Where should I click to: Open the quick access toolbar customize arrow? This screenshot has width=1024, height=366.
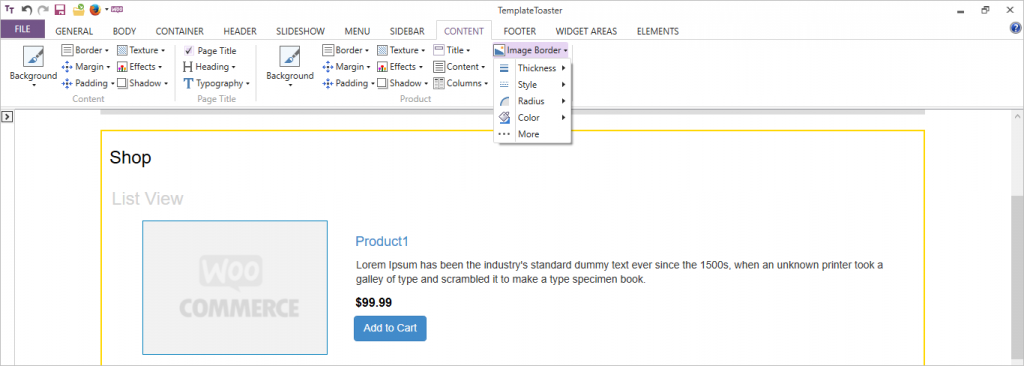tap(106, 10)
